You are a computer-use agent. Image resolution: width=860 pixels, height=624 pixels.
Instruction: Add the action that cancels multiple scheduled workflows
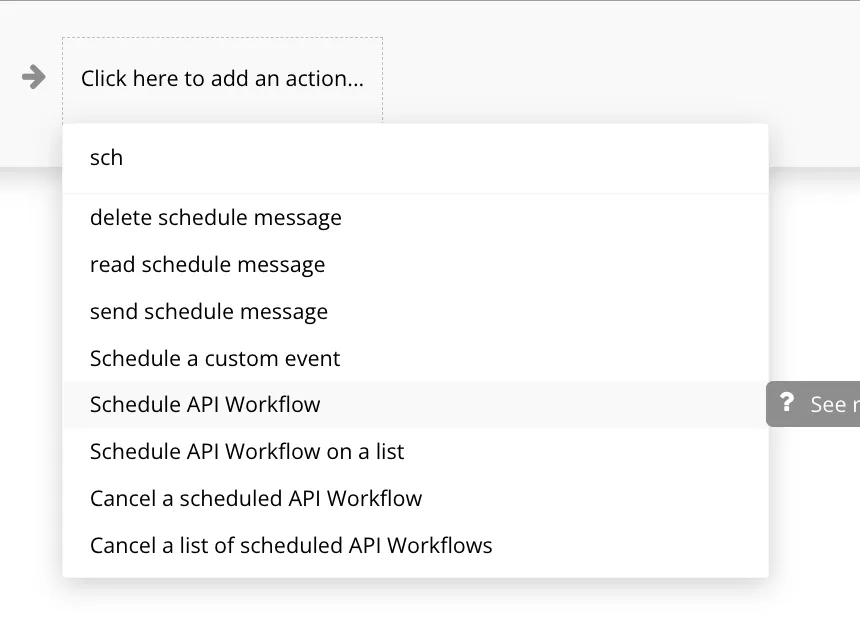tap(291, 545)
